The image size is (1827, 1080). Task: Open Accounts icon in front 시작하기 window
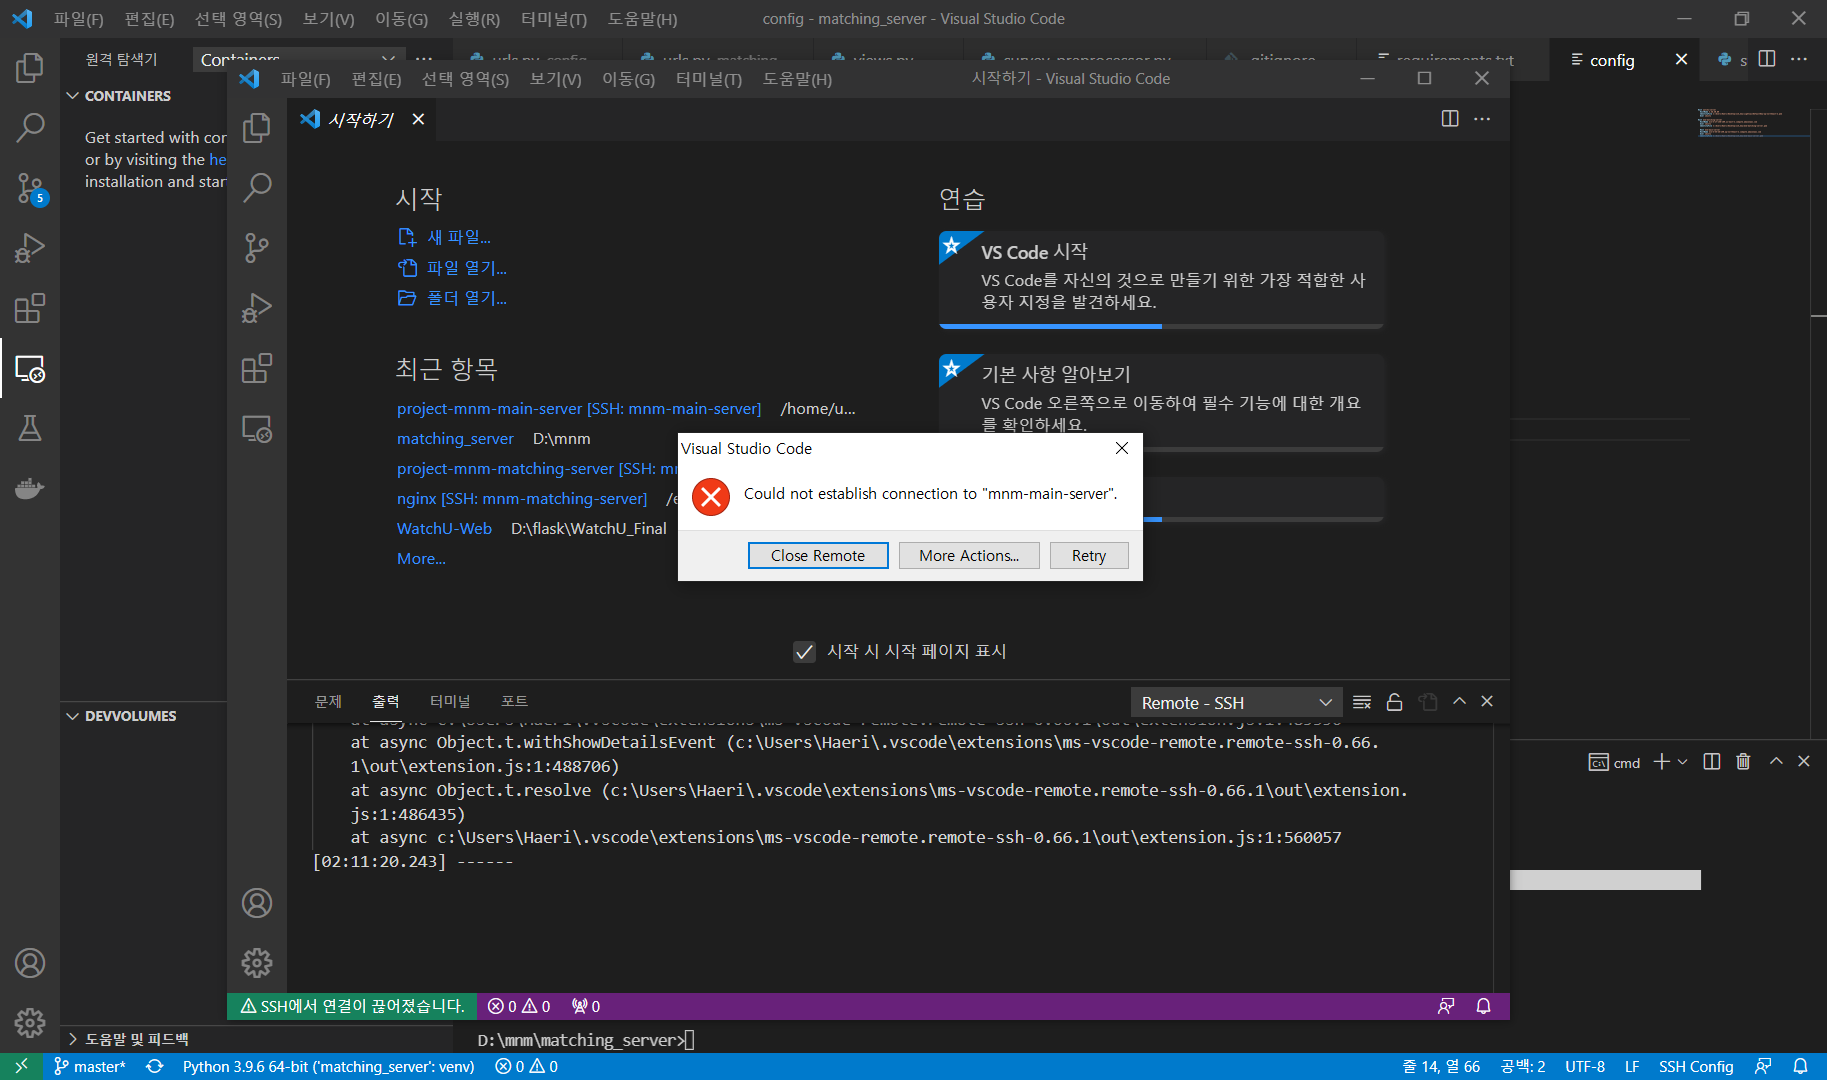point(257,904)
